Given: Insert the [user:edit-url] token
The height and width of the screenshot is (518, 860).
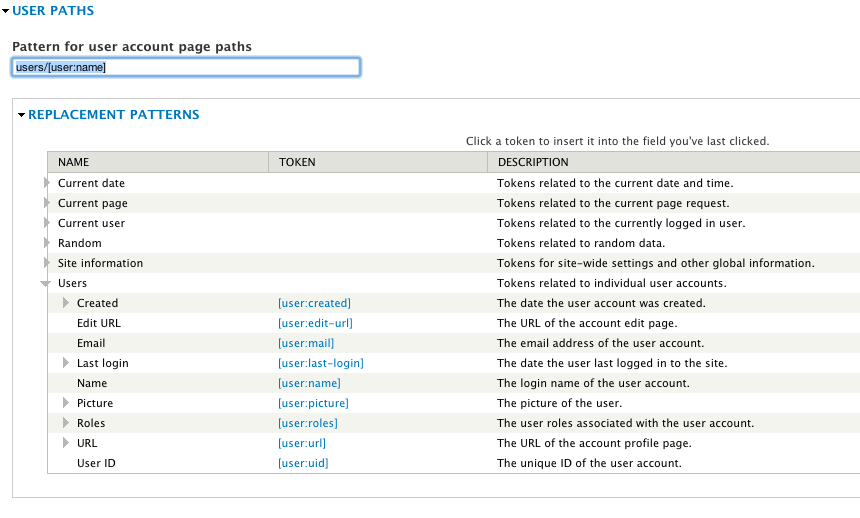Looking at the screenshot, I should click(315, 323).
